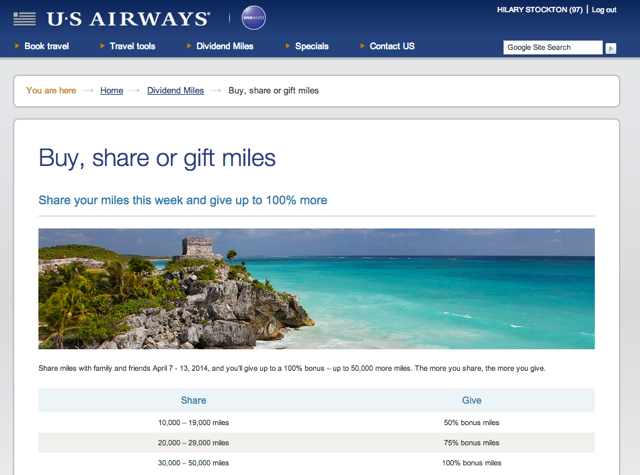The height and width of the screenshot is (475, 640).
Task: Focus the Google Site Search field
Action: pos(553,47)
